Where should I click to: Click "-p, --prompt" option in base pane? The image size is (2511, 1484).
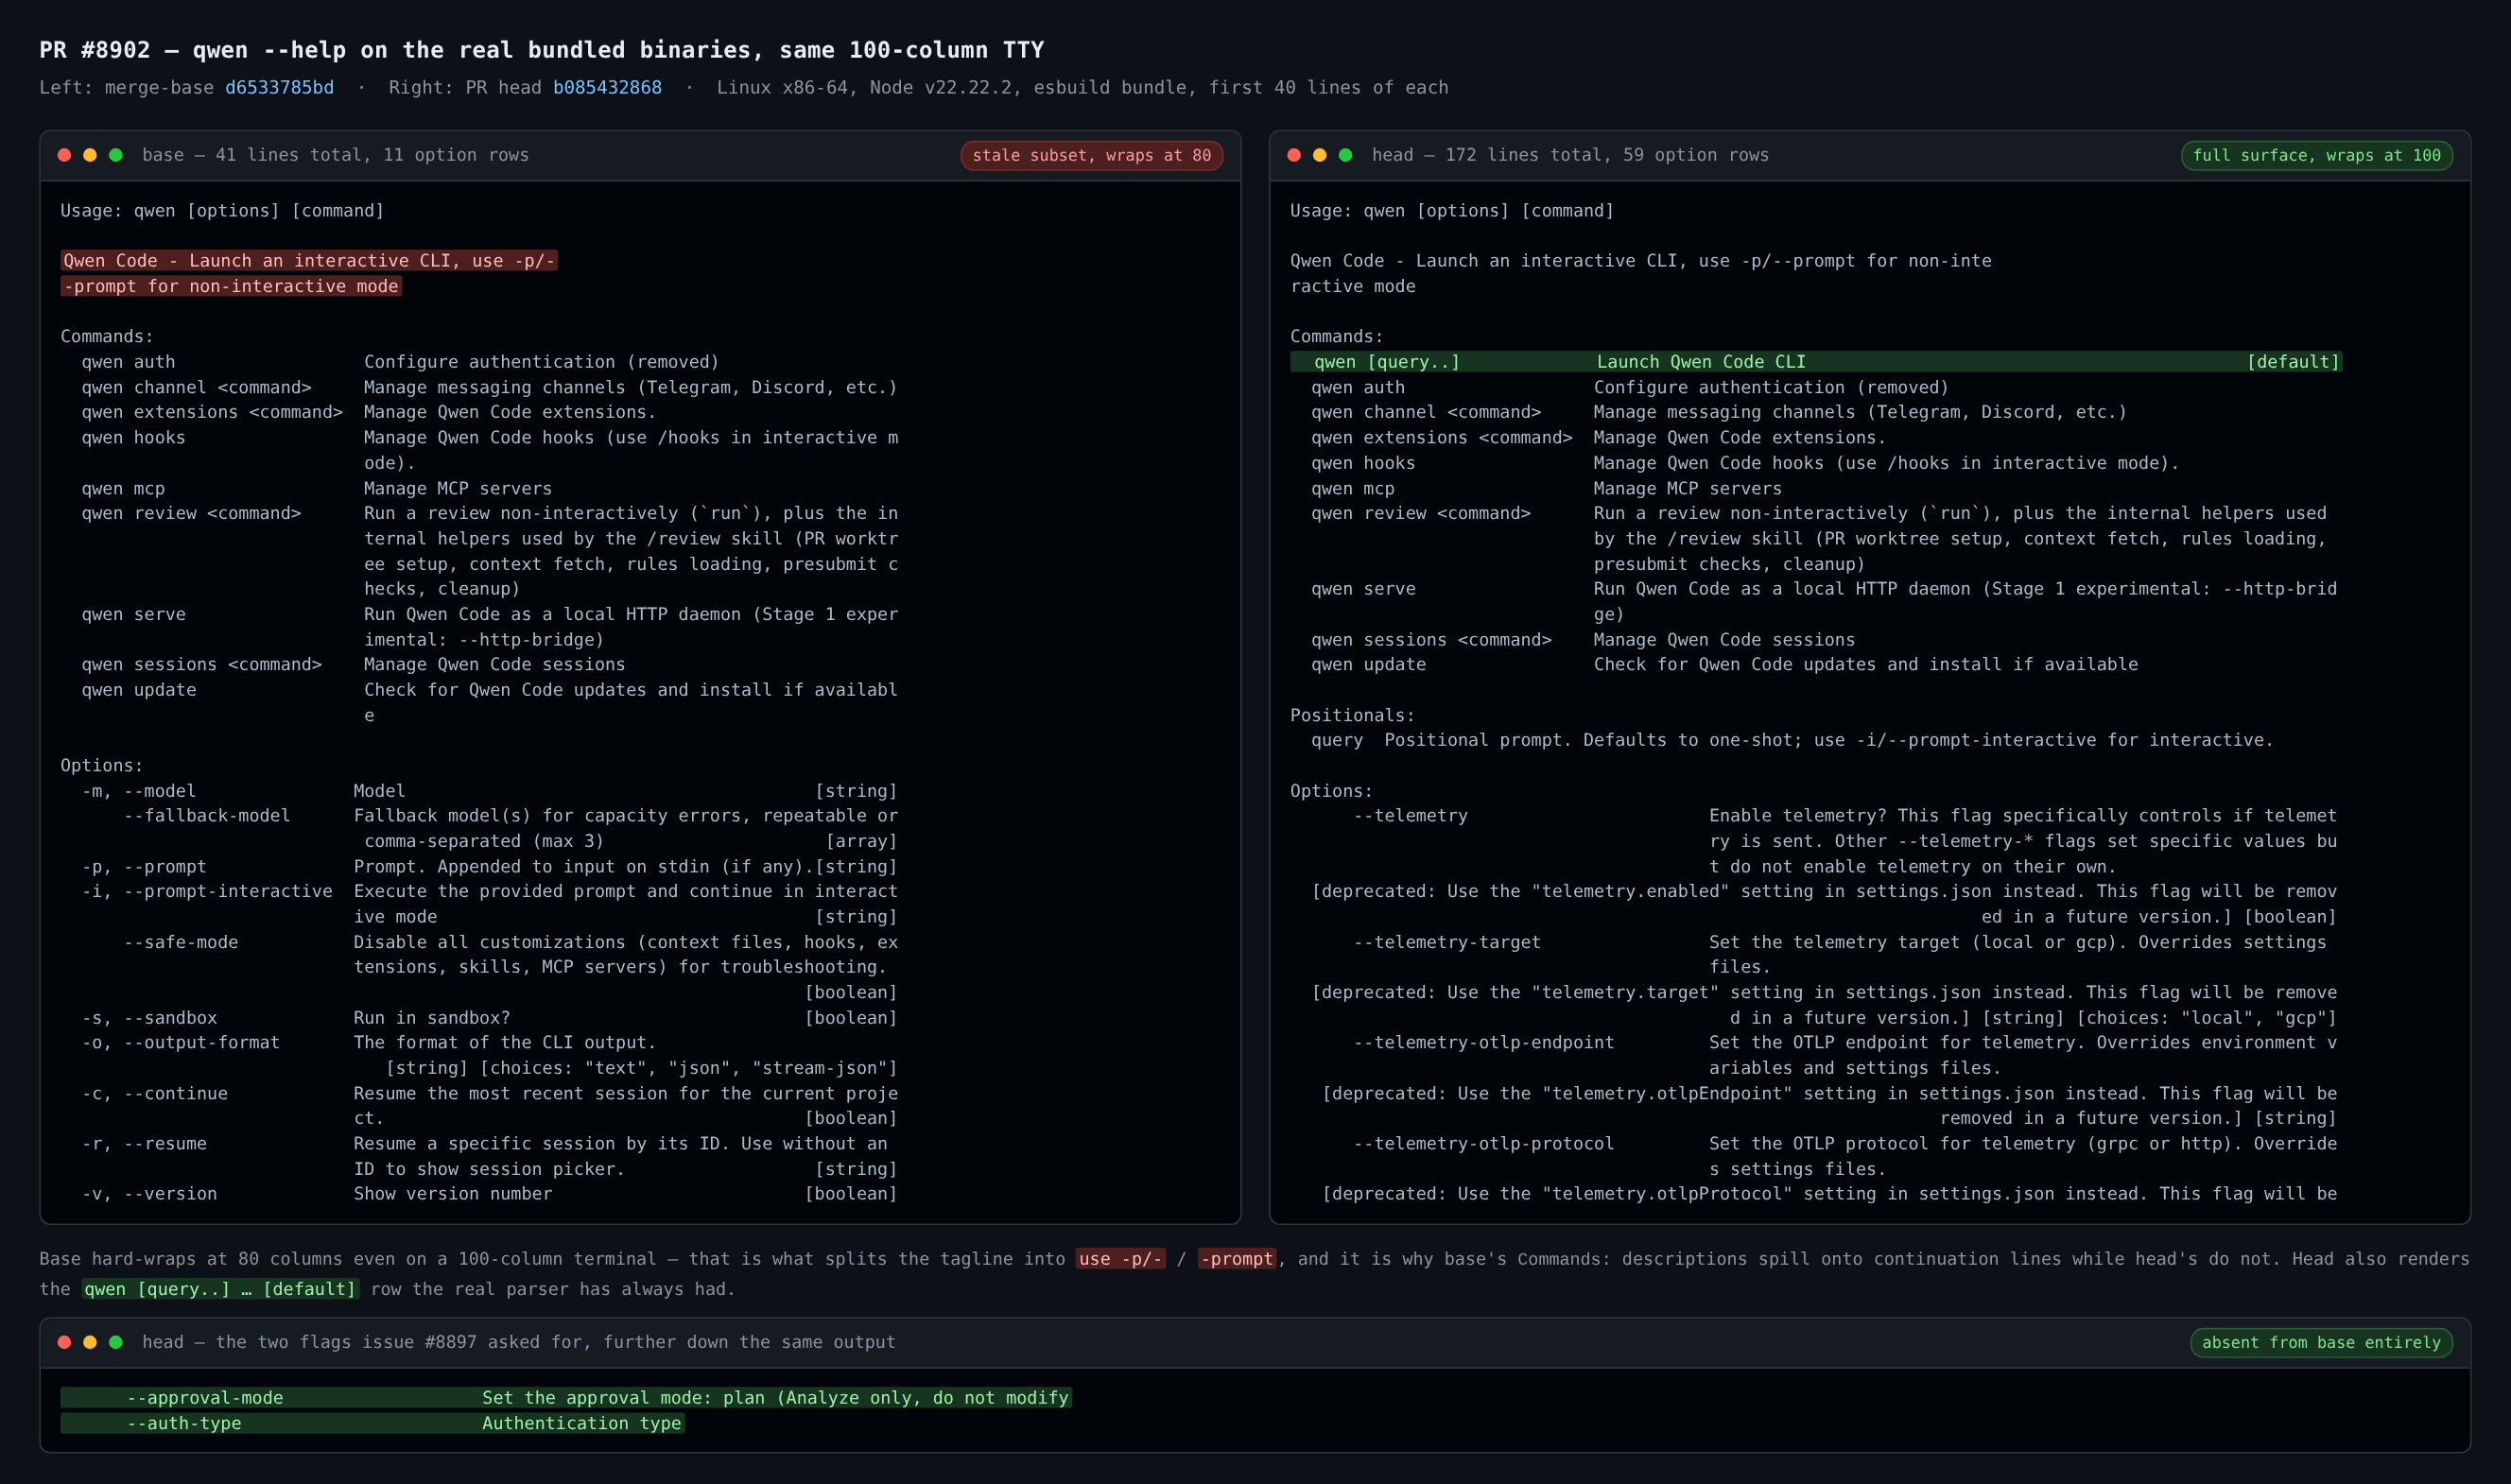[x=144, y=867]
